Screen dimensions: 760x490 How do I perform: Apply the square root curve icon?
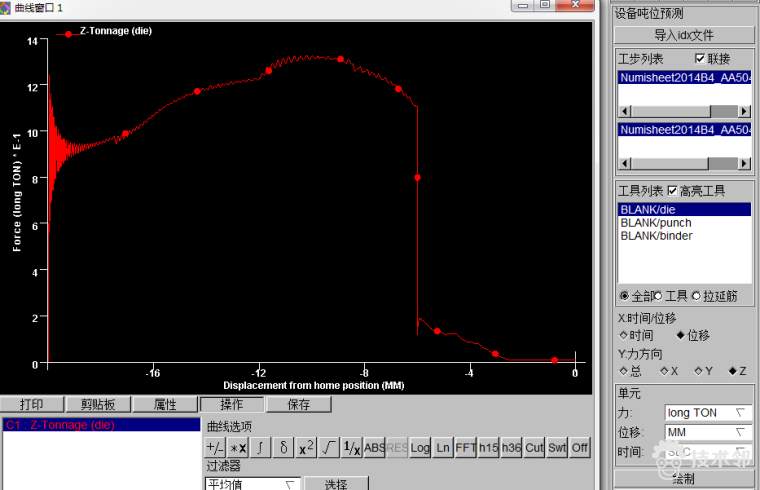(x=329, y=448)
